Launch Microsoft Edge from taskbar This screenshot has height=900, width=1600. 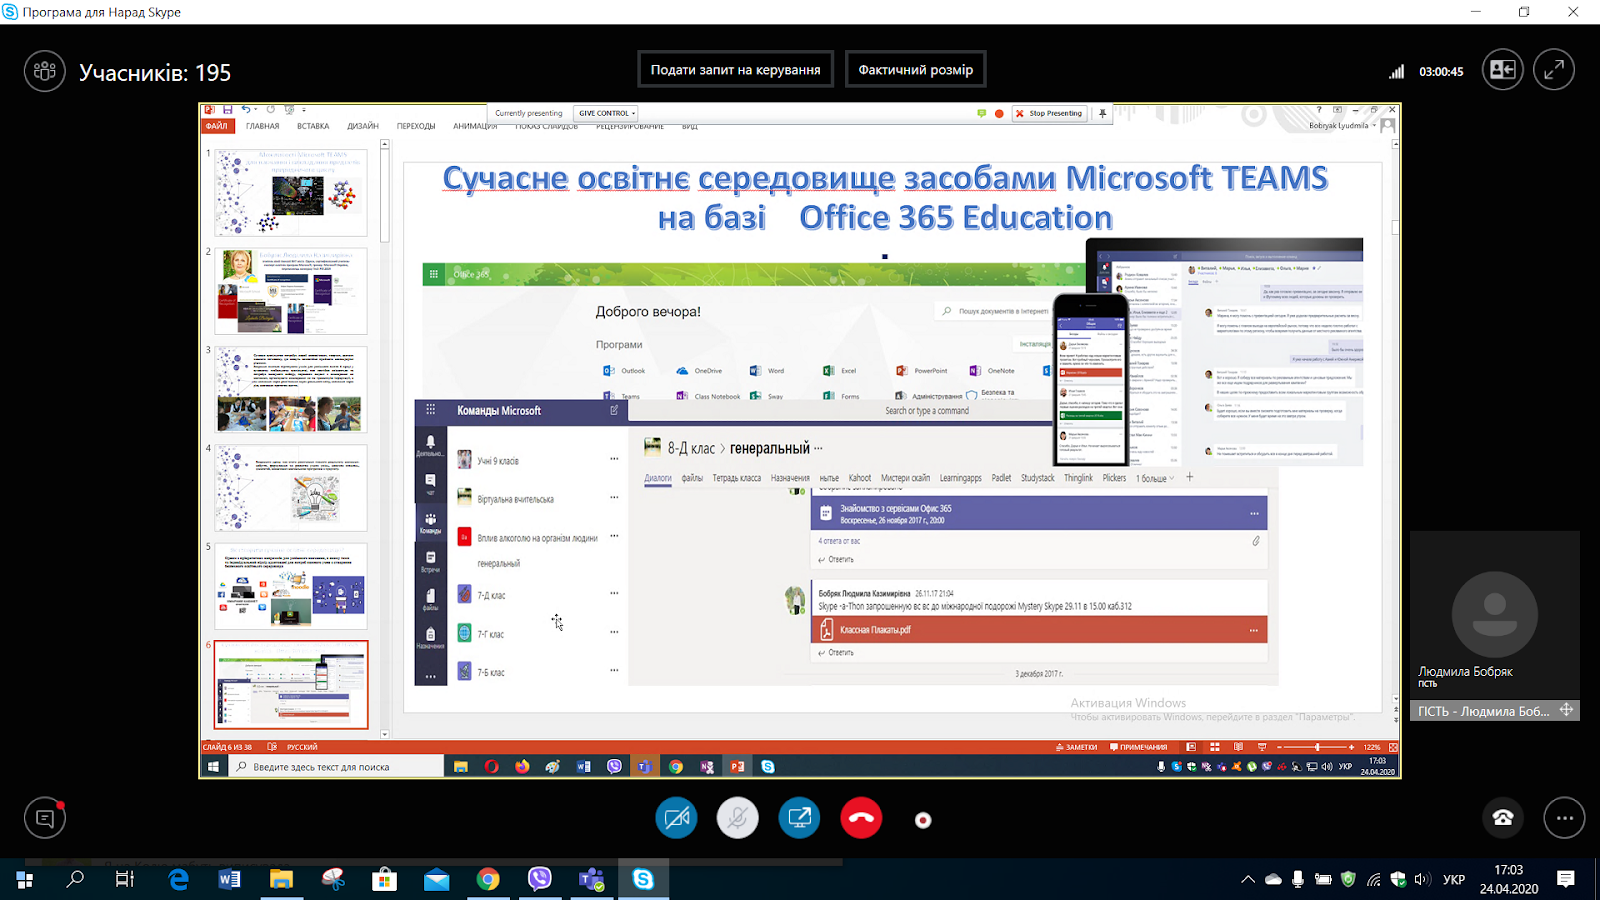[178, 879]
